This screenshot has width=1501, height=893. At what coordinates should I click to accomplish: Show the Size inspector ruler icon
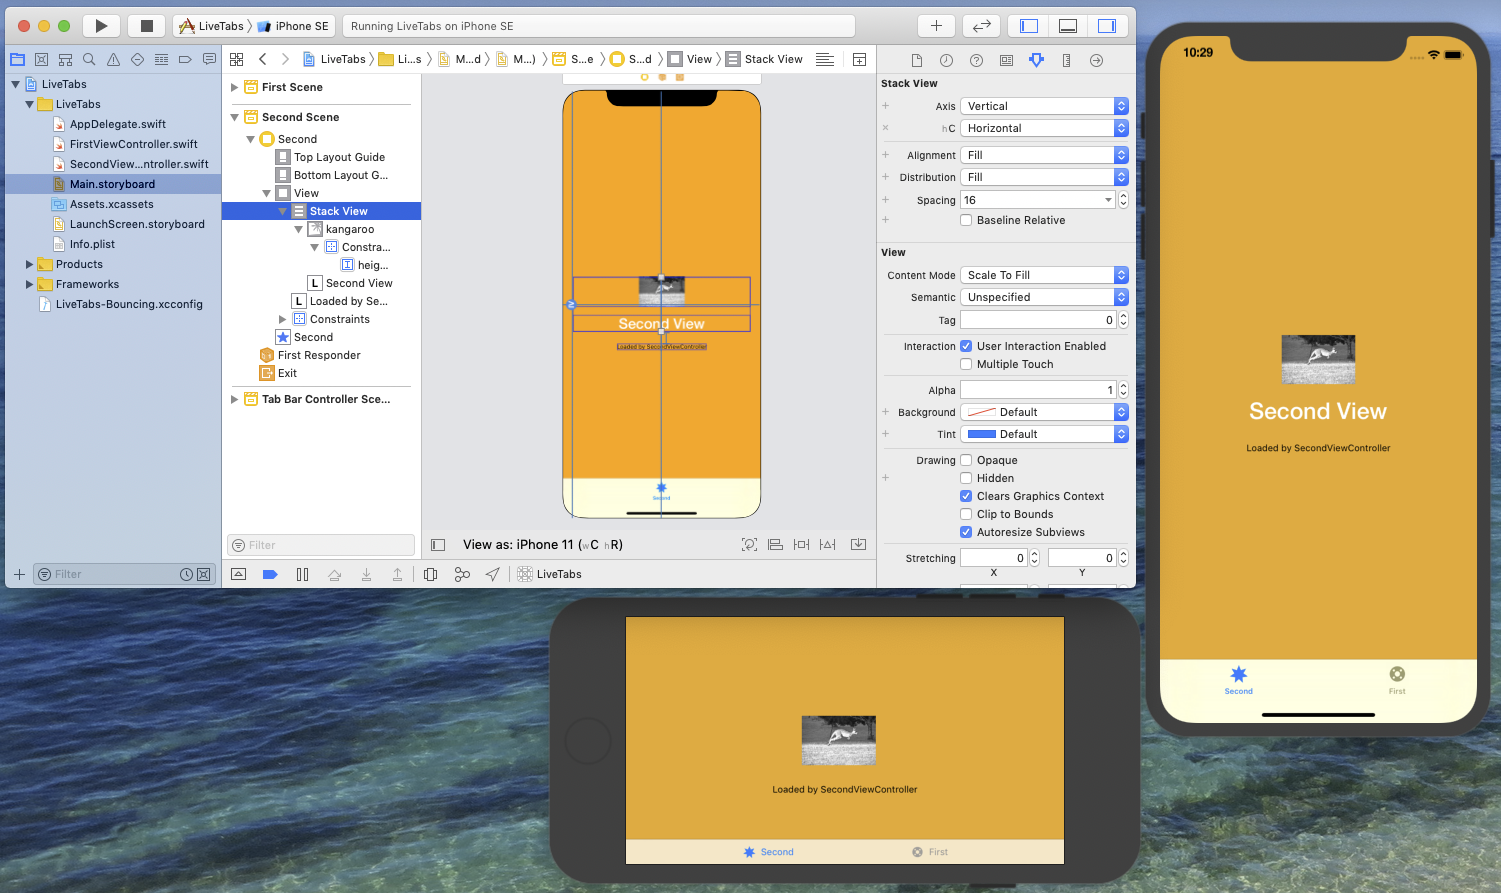(x=1066, y=60)
